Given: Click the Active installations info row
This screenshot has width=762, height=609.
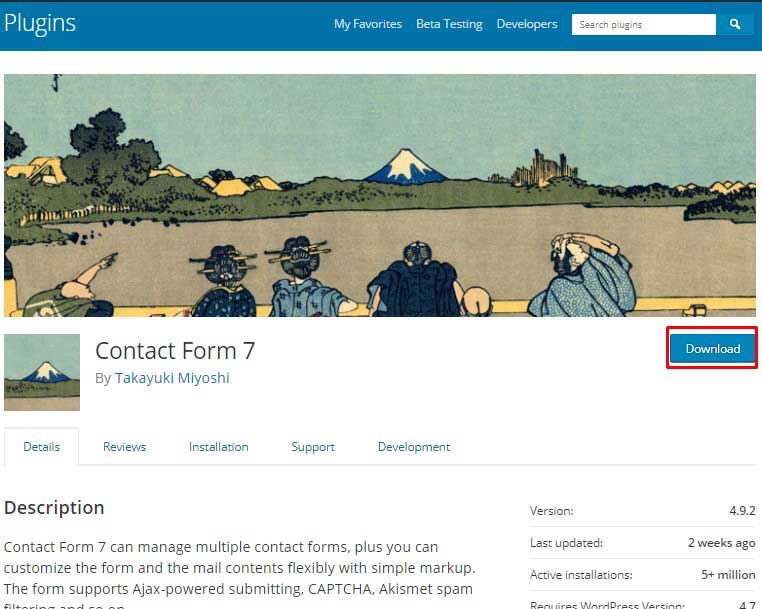Looking at the screenshot, I should (x=642, y=574).
